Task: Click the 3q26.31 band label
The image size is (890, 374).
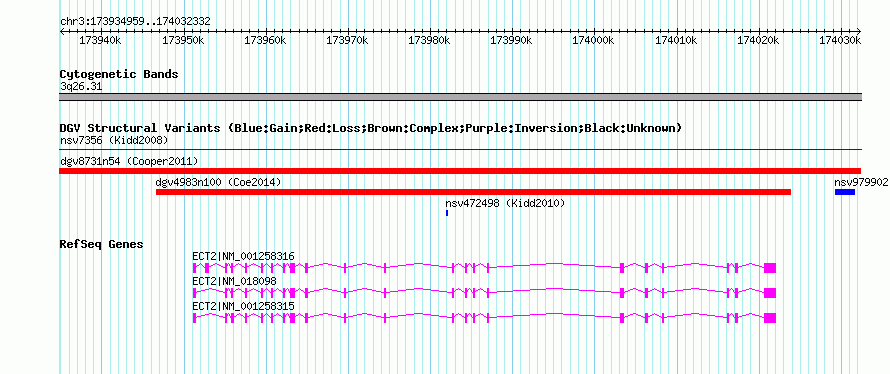Action: pos(81,87)
